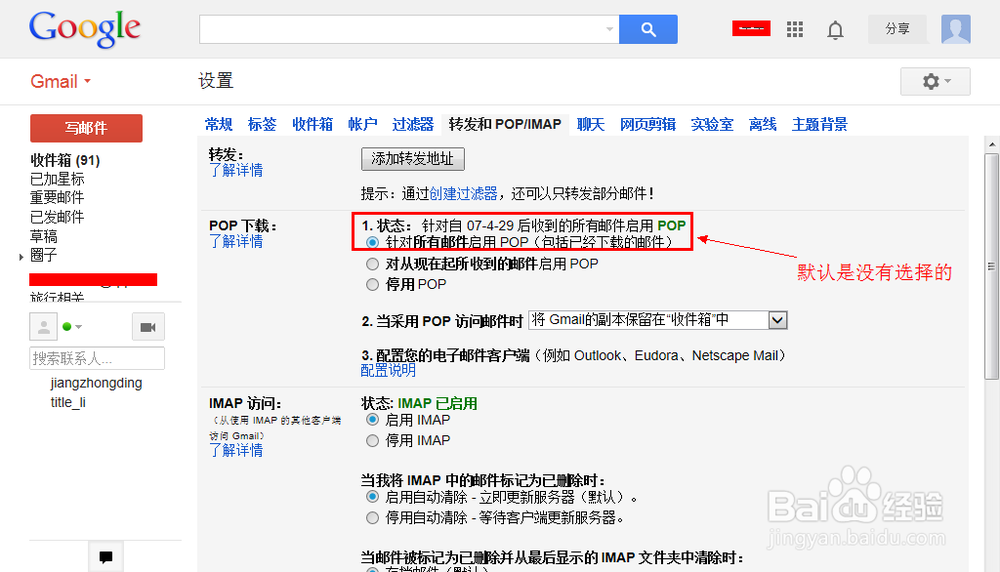The height and width of the screenshot is (572, 1000).
Task: Open the 标签 settings tab
Action: pyautogui.click(x=262, y=124)
